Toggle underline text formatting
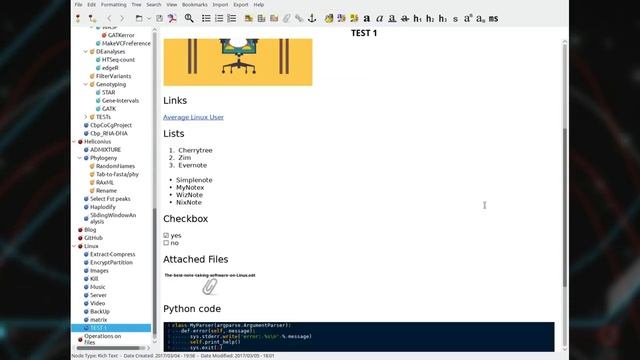 point(392,18)
